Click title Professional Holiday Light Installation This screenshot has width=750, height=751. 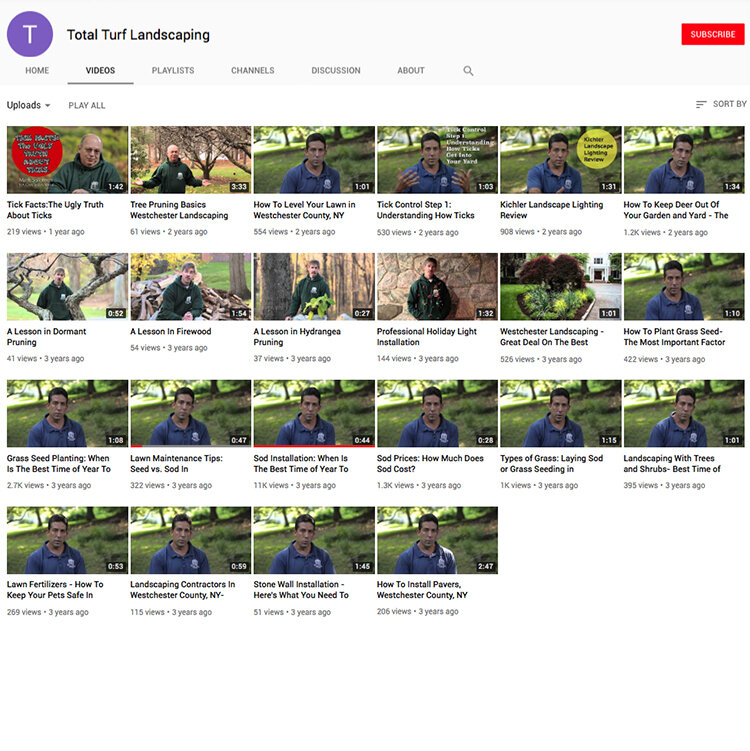[x=427, y=337]
